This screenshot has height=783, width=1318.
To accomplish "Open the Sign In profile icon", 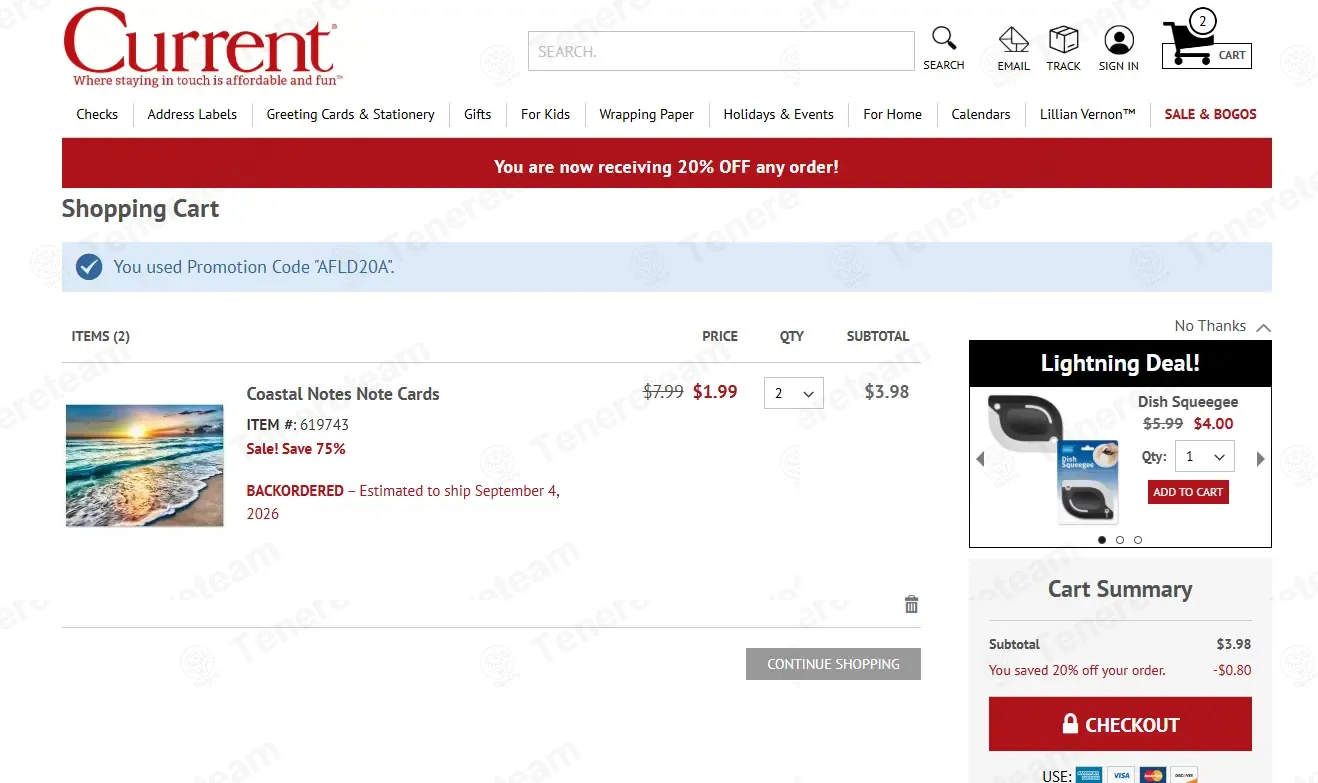I will (1118, 40).
